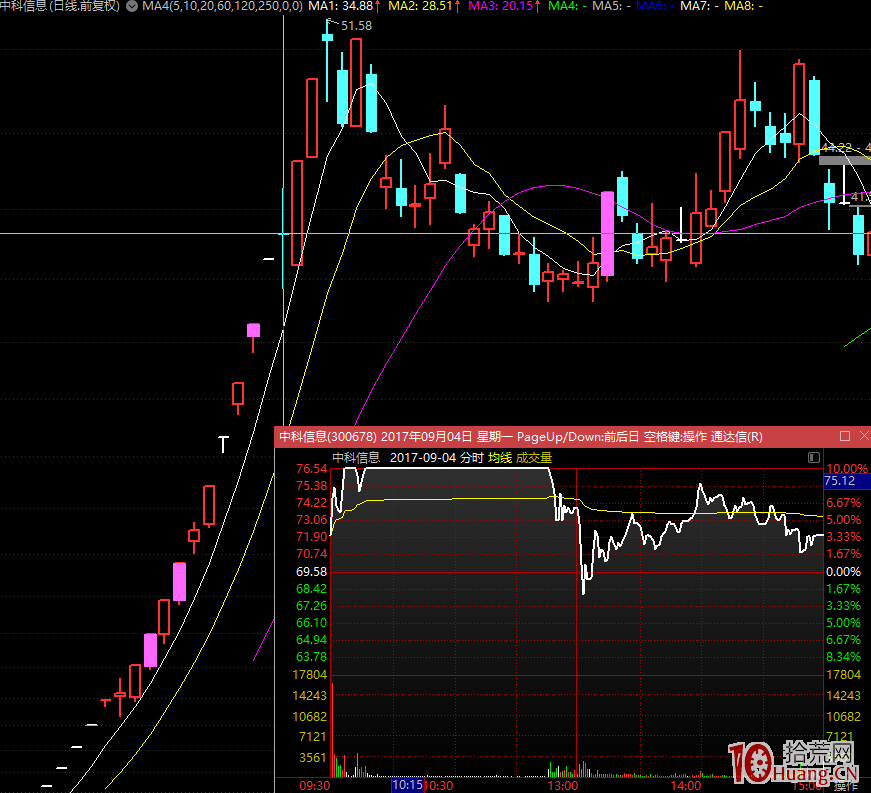Click the 71.90 price label
The height and width of the screenshot is (793, 871).
pyautogui.click(x=312, y=536)
